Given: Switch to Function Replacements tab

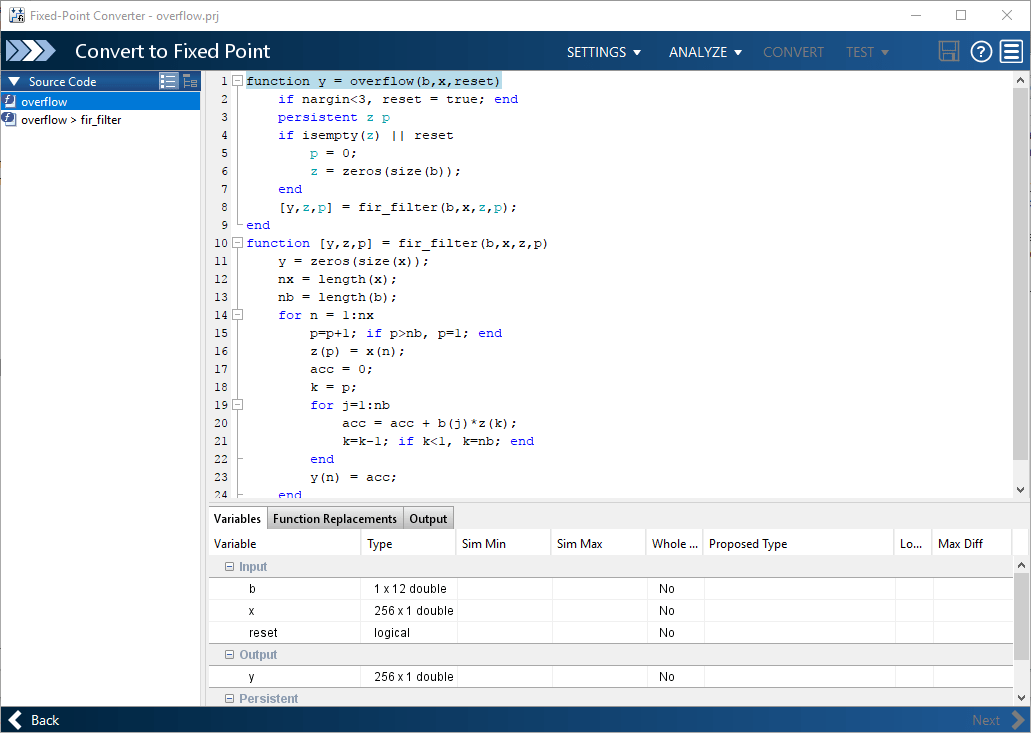Looking at the screenshot, I should point(335,519).
